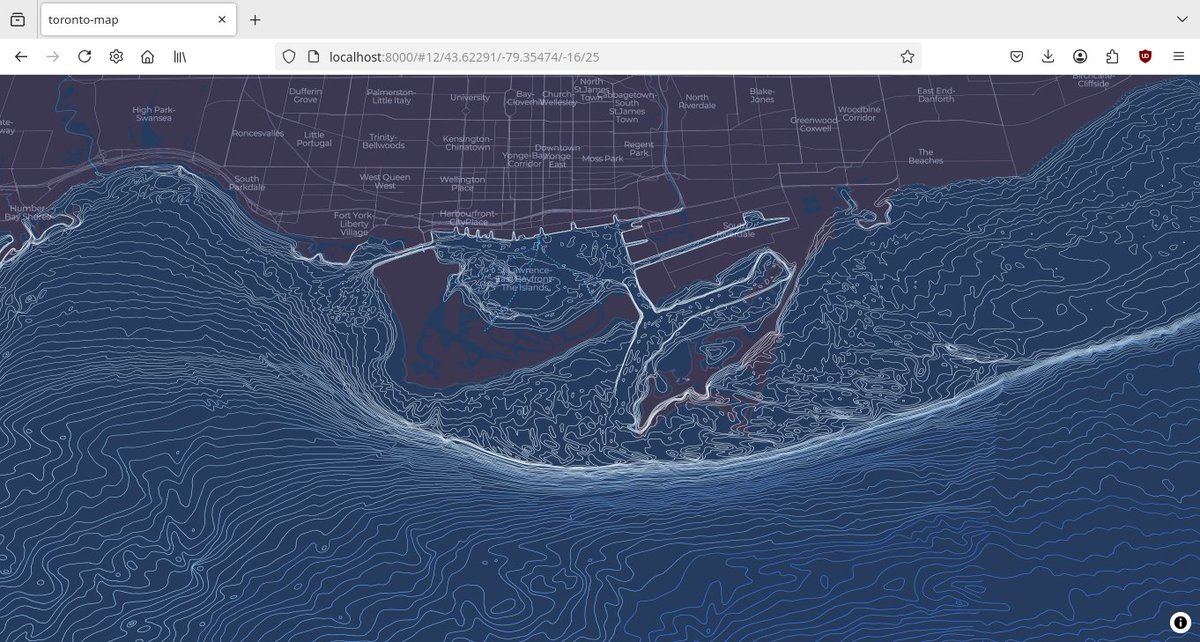Toggle tracking protection via the shield
Screen dimensions: 1200x642
[288, 56]
